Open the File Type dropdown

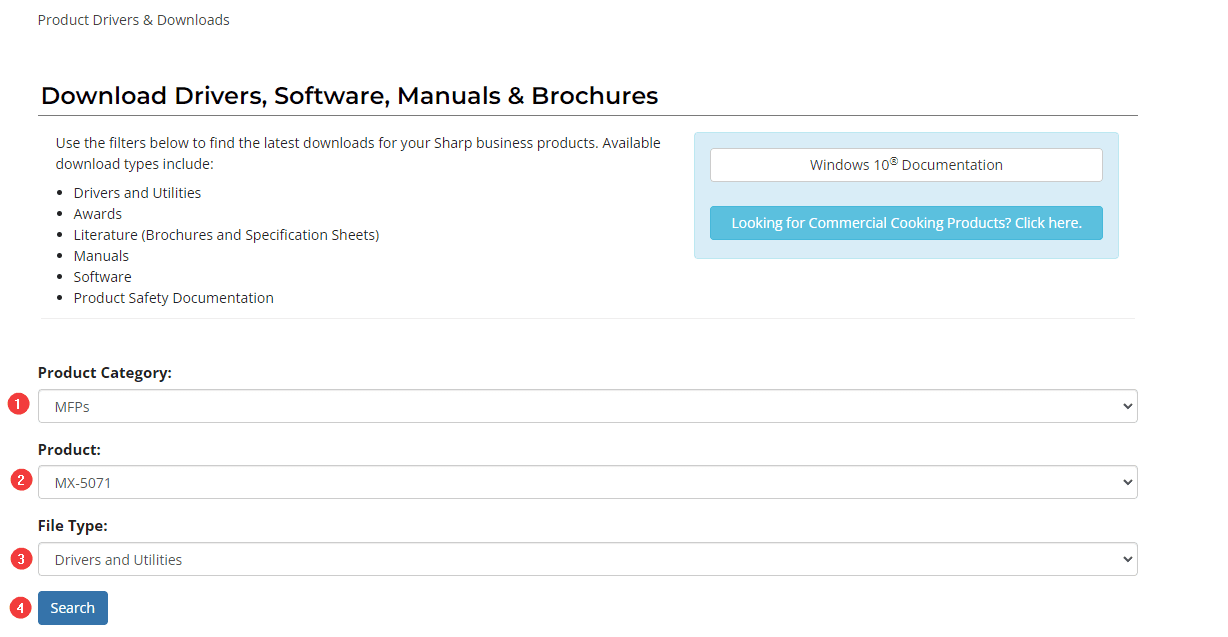click(x=587, y=559)
